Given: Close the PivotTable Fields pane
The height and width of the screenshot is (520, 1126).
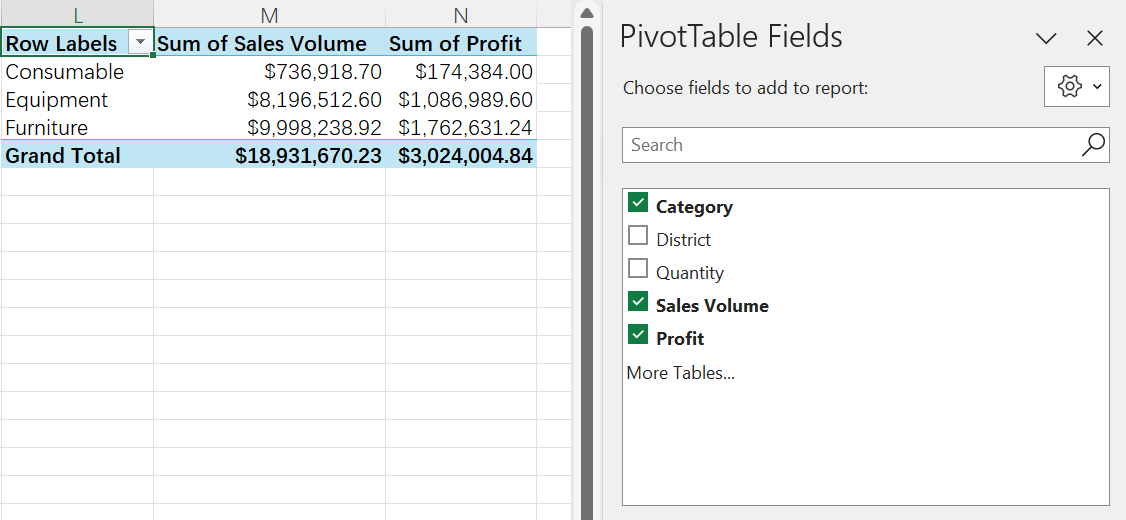Looking at the screenshot, I should tap(1095, 39).
